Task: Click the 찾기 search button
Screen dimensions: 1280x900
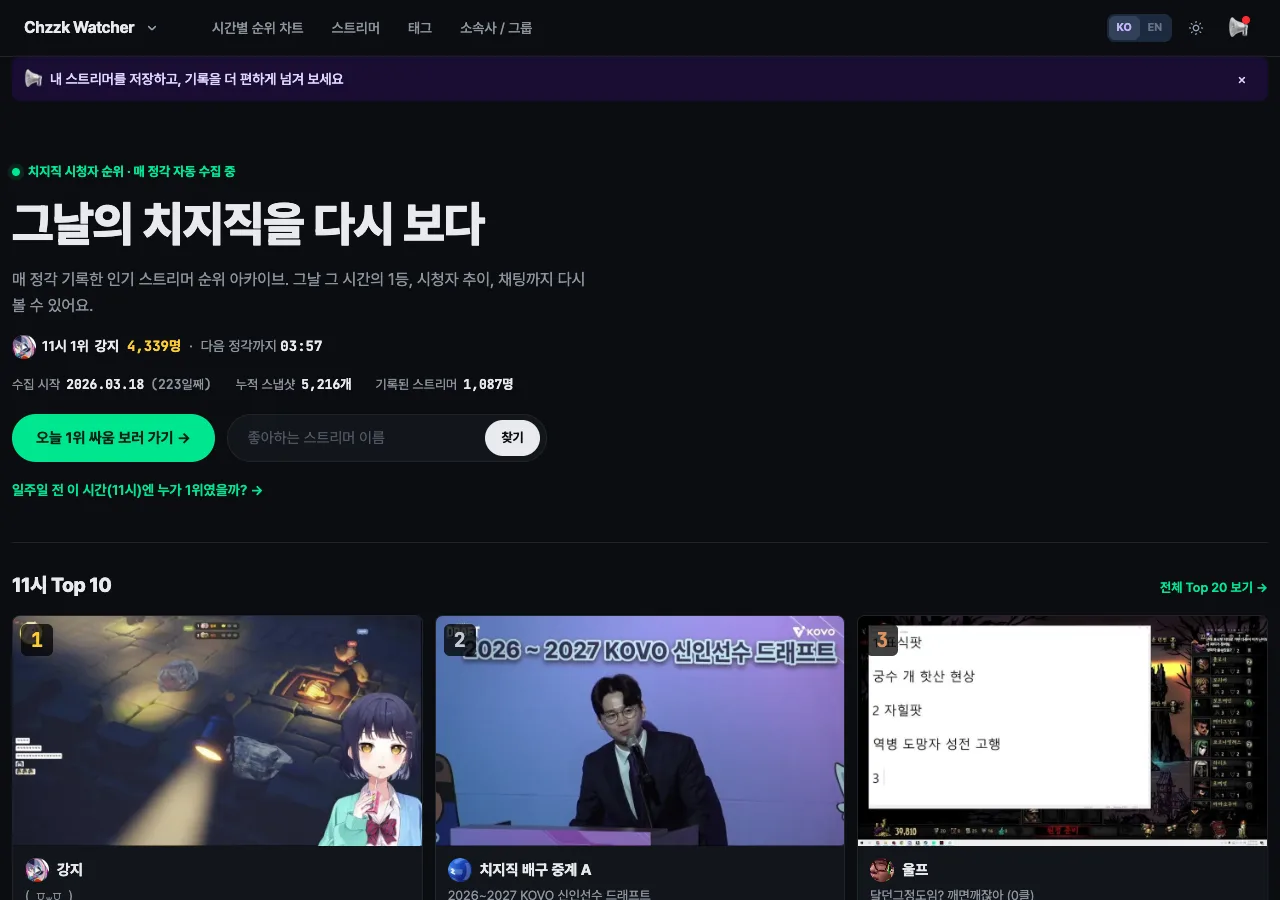Action: 512,438
